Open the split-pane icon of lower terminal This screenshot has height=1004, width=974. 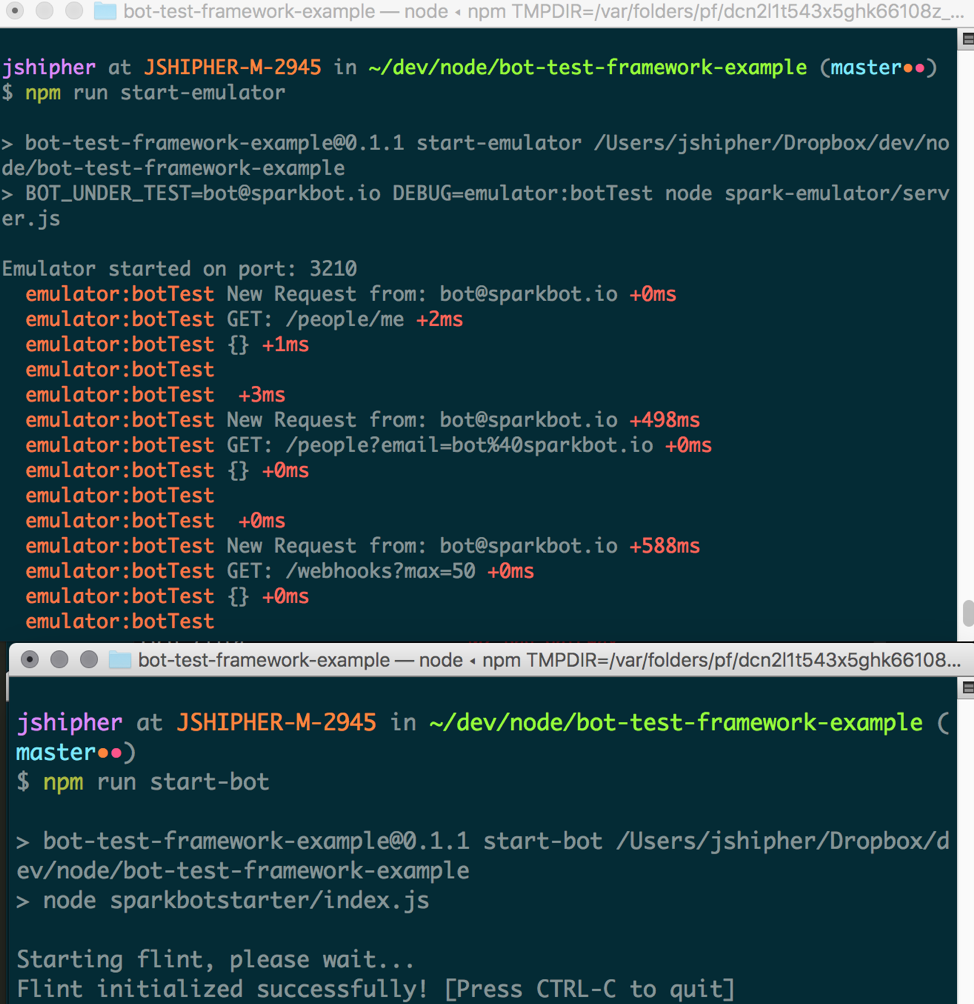968,688
